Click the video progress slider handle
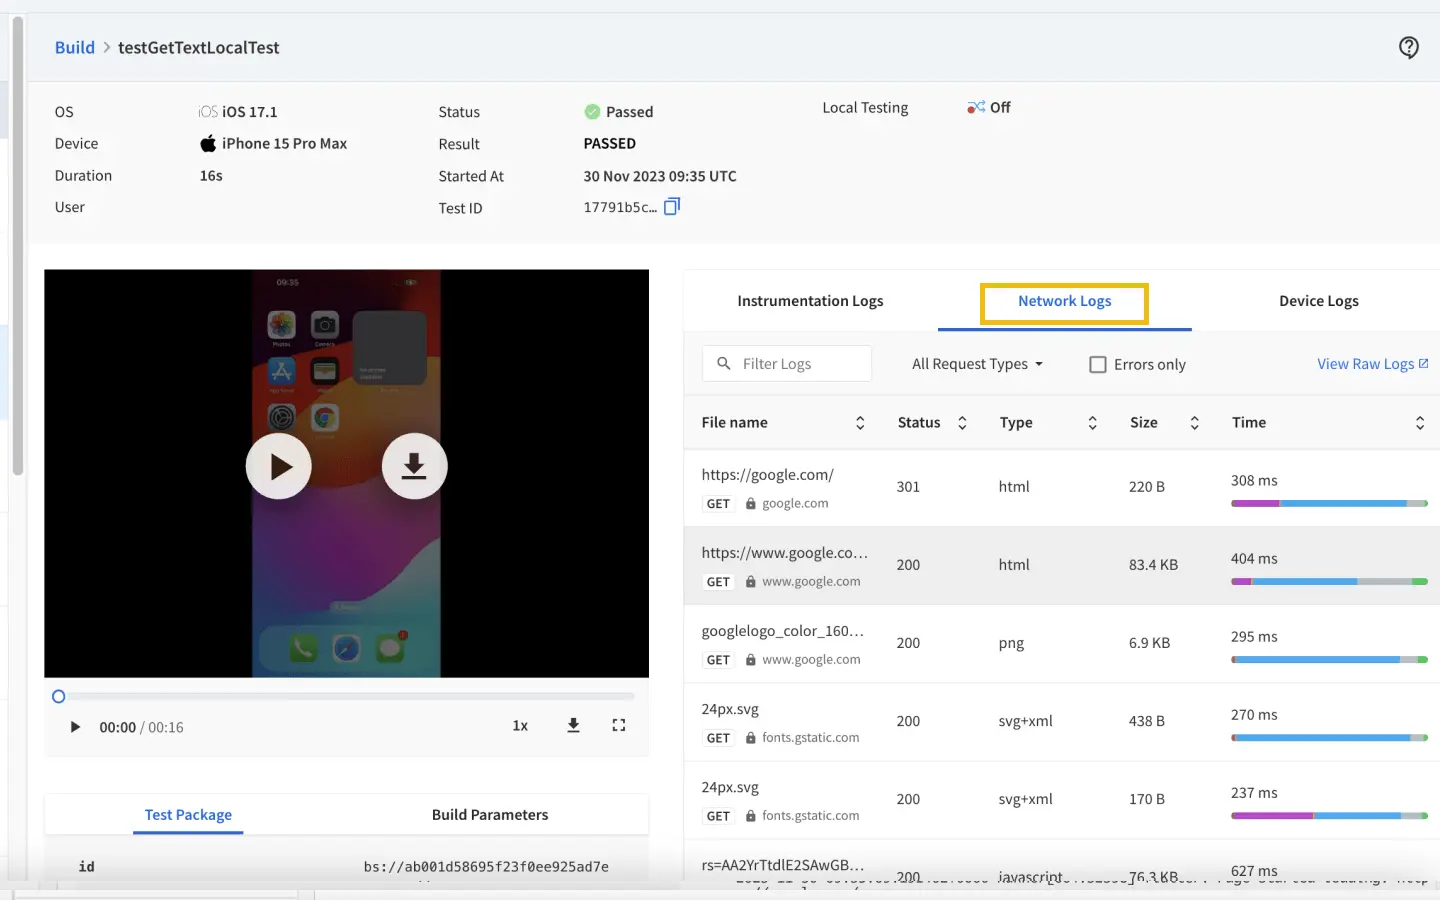Image resolution: width=1440 pixels, height=900 pixels. [x=59, y=696]
